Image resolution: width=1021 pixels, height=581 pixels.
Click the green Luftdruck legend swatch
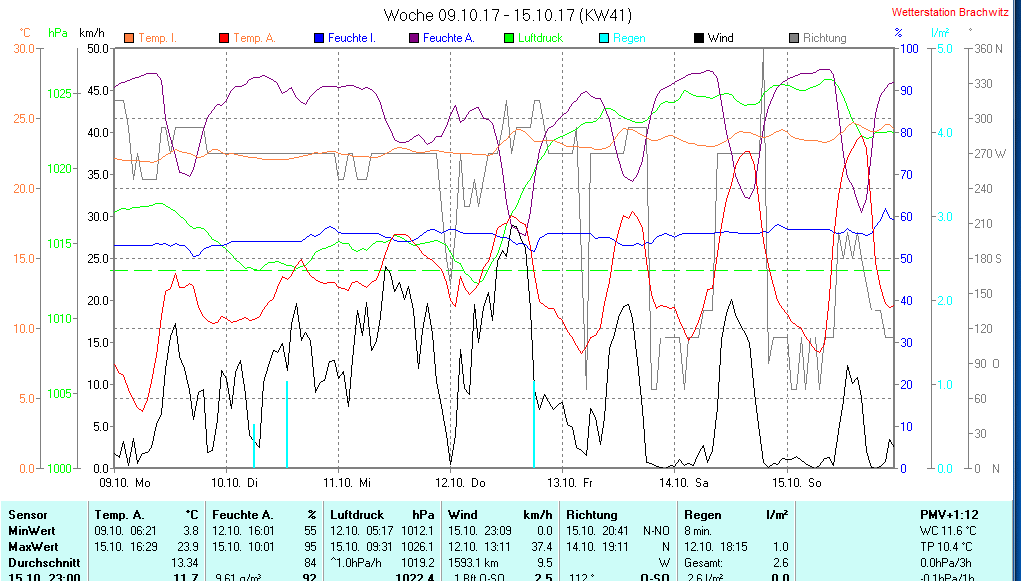[509, 38]
